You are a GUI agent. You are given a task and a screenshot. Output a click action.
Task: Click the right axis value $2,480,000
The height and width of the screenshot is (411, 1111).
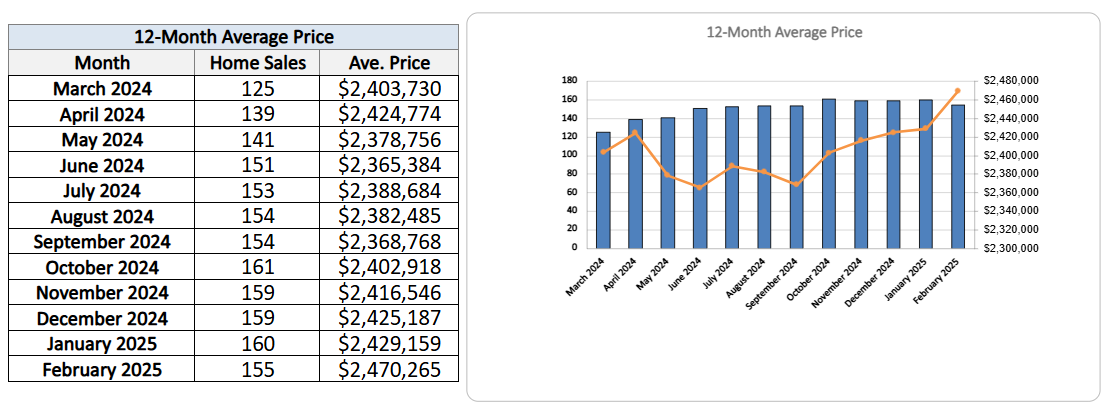pyautogui.click(x=1011, y=81)
